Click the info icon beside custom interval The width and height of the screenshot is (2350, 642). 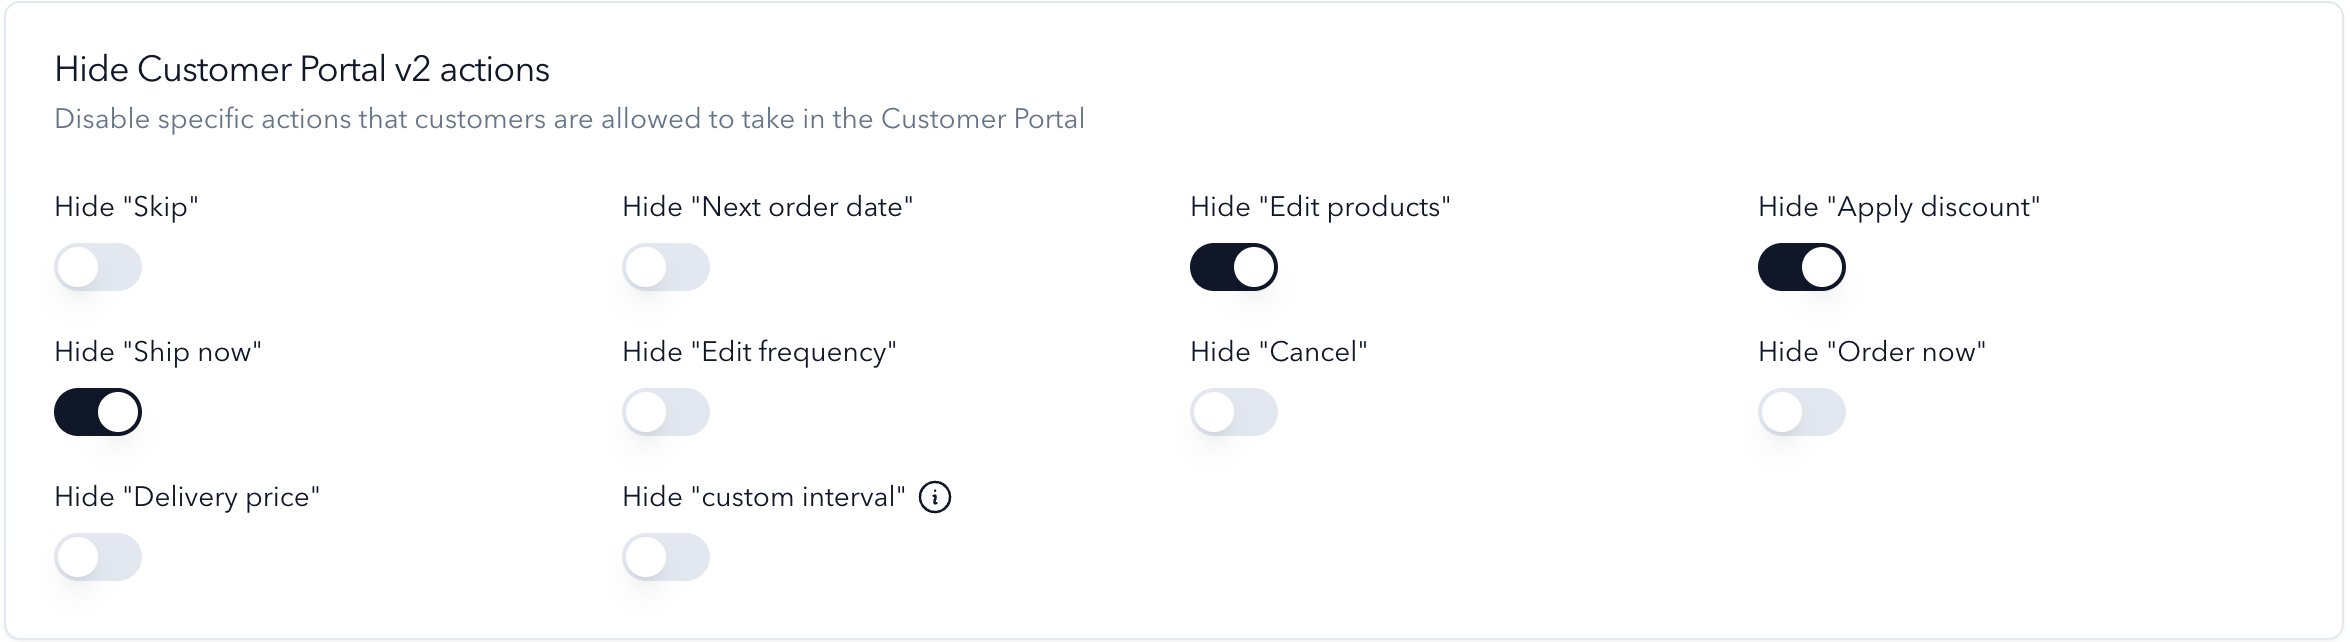coord(934,497)
